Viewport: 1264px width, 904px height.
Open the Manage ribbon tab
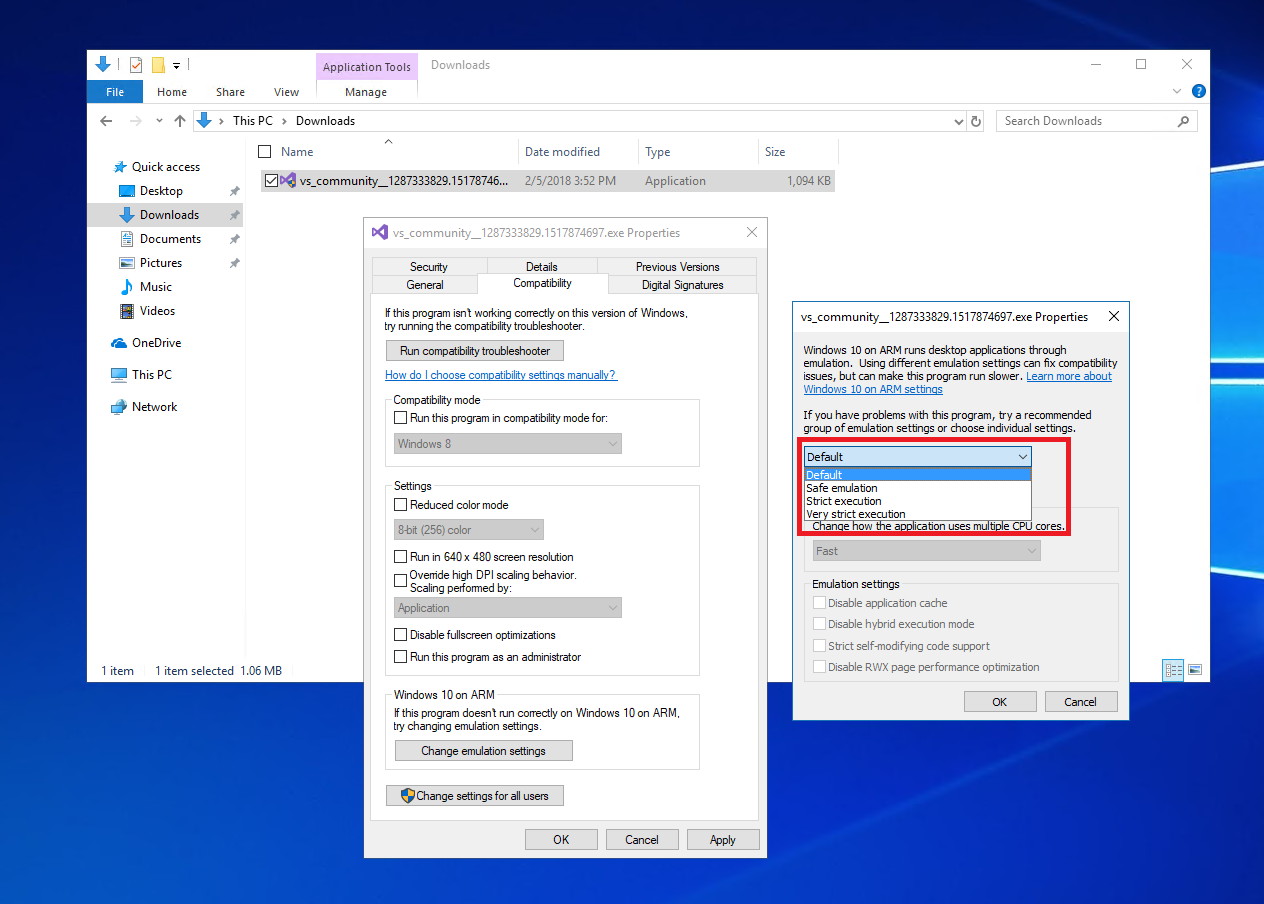tap(366, 92)
